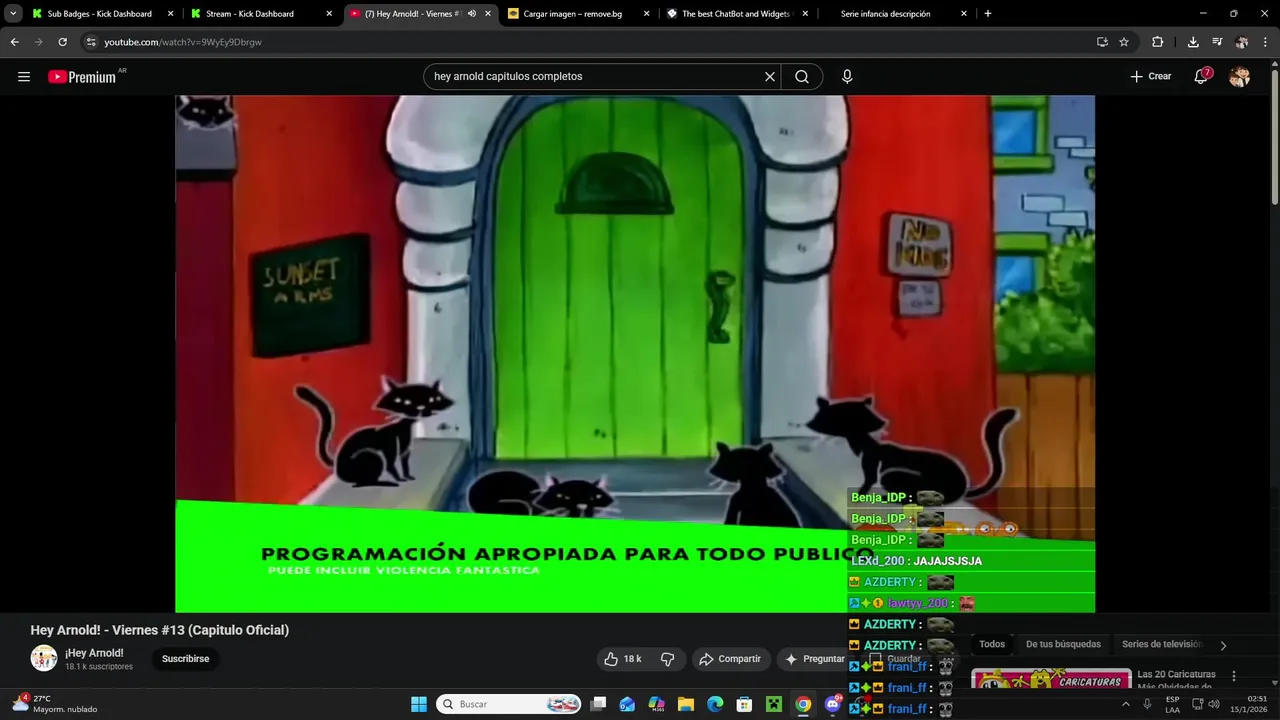Screen dimensions: 1280x720
Task: Select De tus búsquedas filter chip
Action: pos(1063,645)
